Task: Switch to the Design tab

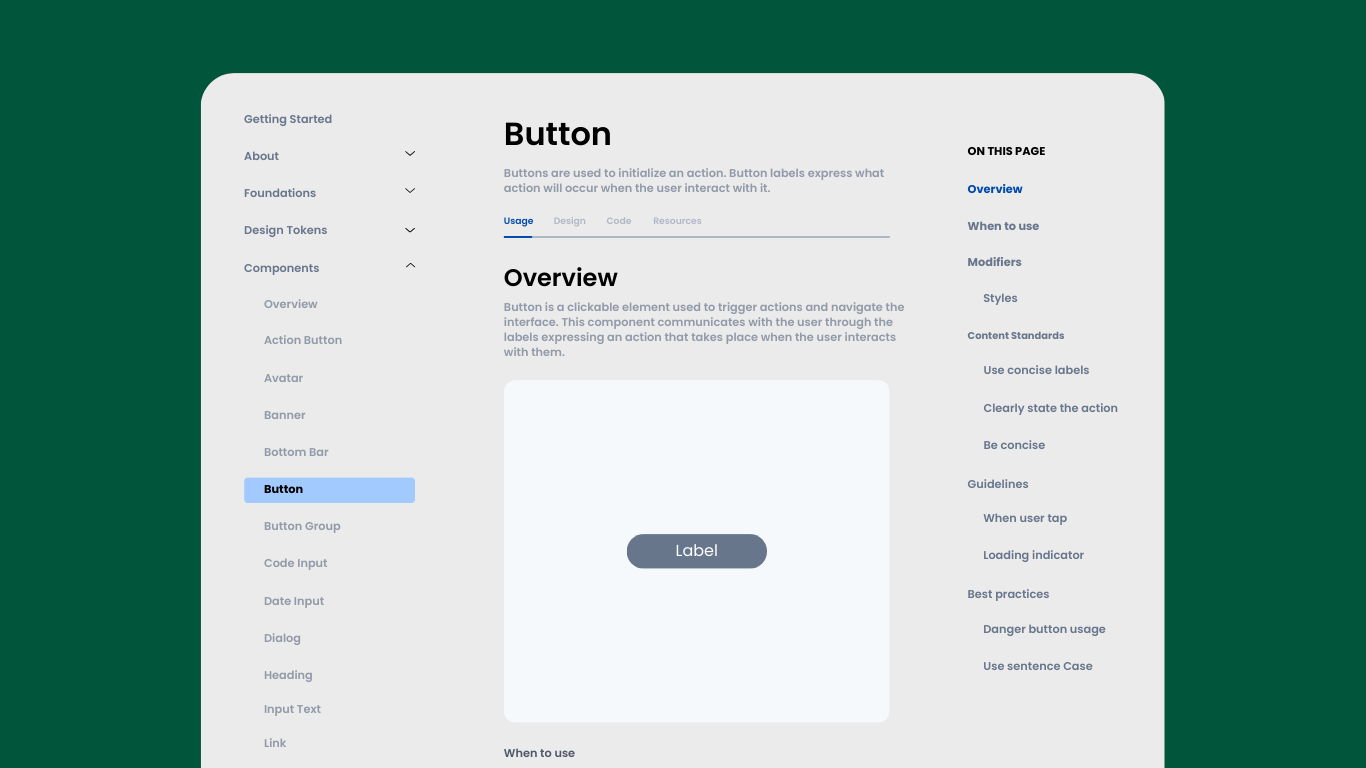Action: (x=569, y=221)
